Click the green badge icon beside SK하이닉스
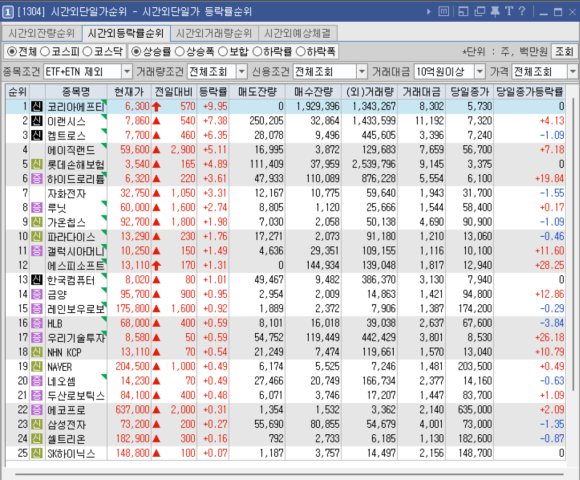This screenshot has height=480, width=580. (x=37, y=453)
